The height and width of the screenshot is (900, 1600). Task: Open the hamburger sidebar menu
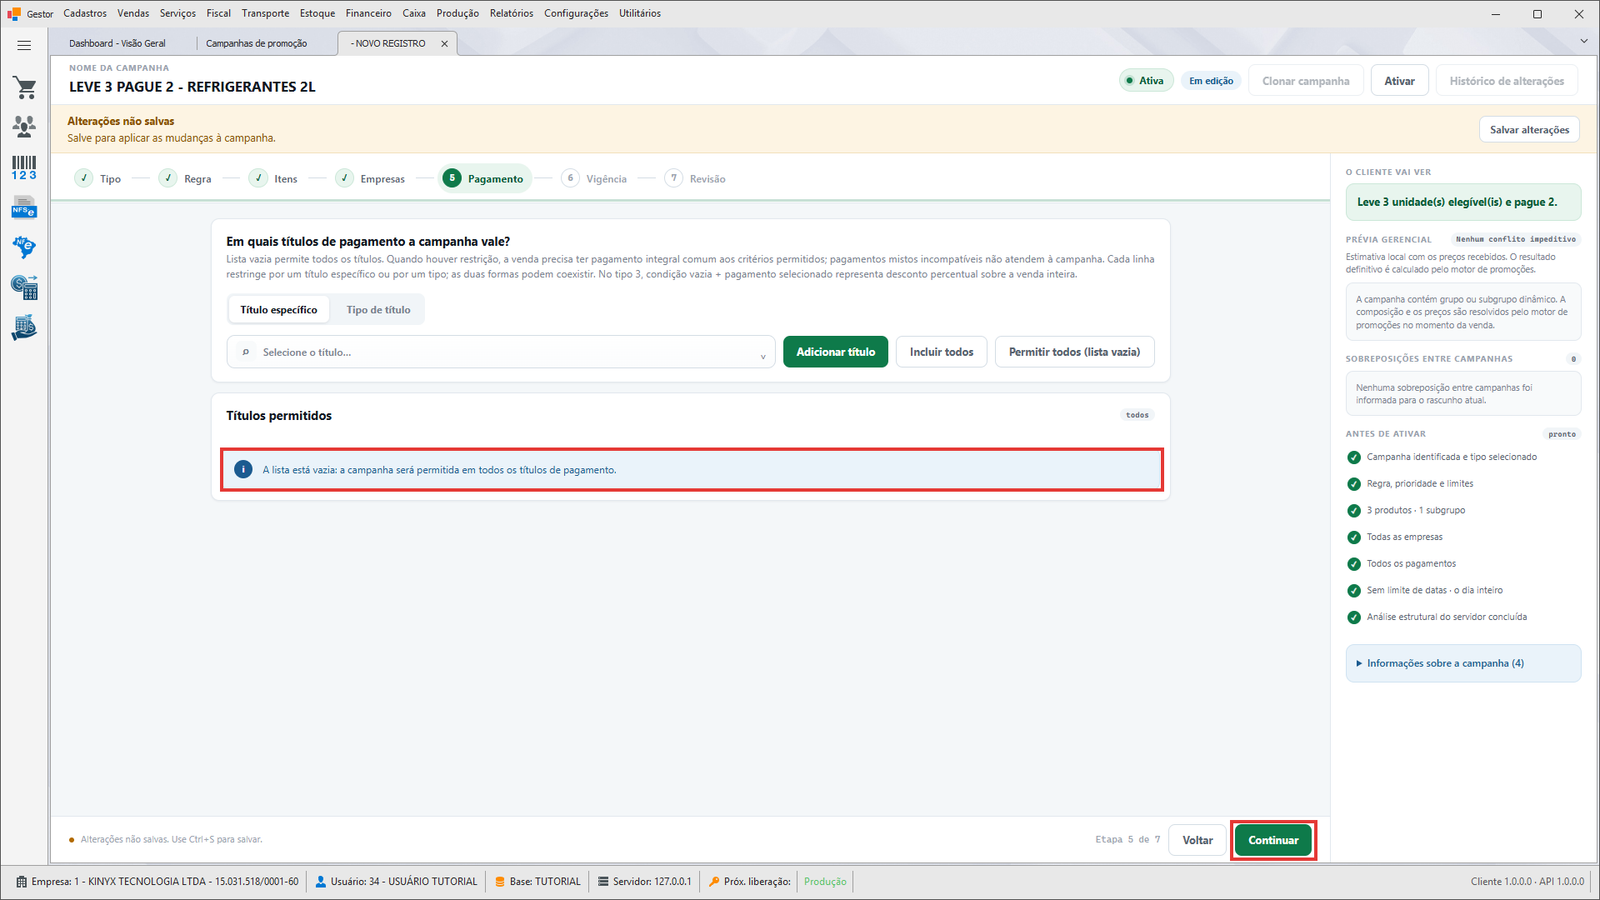point(24,45)
